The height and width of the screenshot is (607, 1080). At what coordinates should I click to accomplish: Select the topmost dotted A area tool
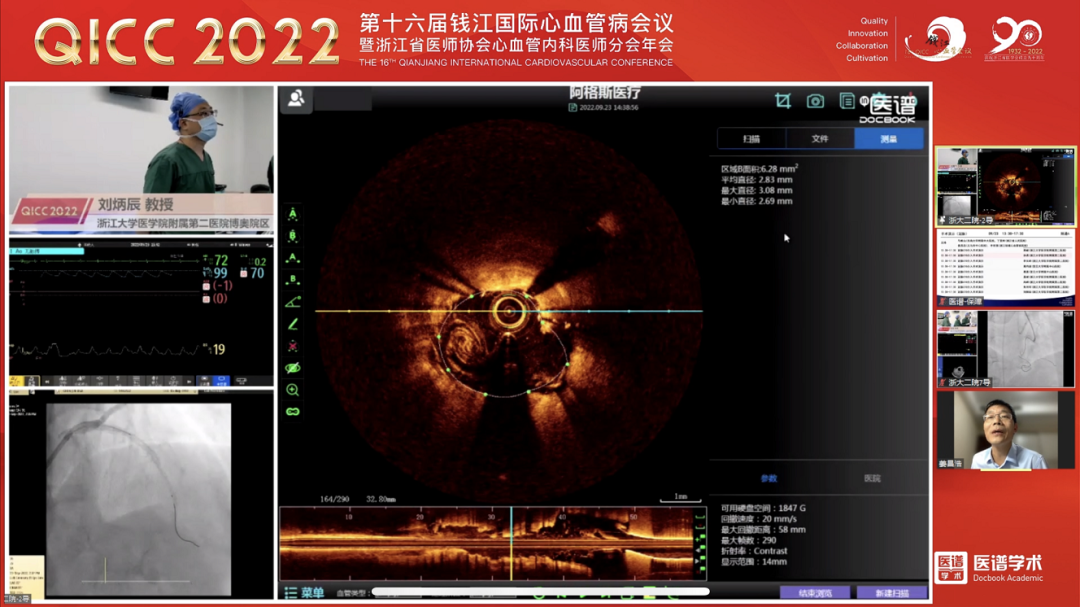[293, 214]
